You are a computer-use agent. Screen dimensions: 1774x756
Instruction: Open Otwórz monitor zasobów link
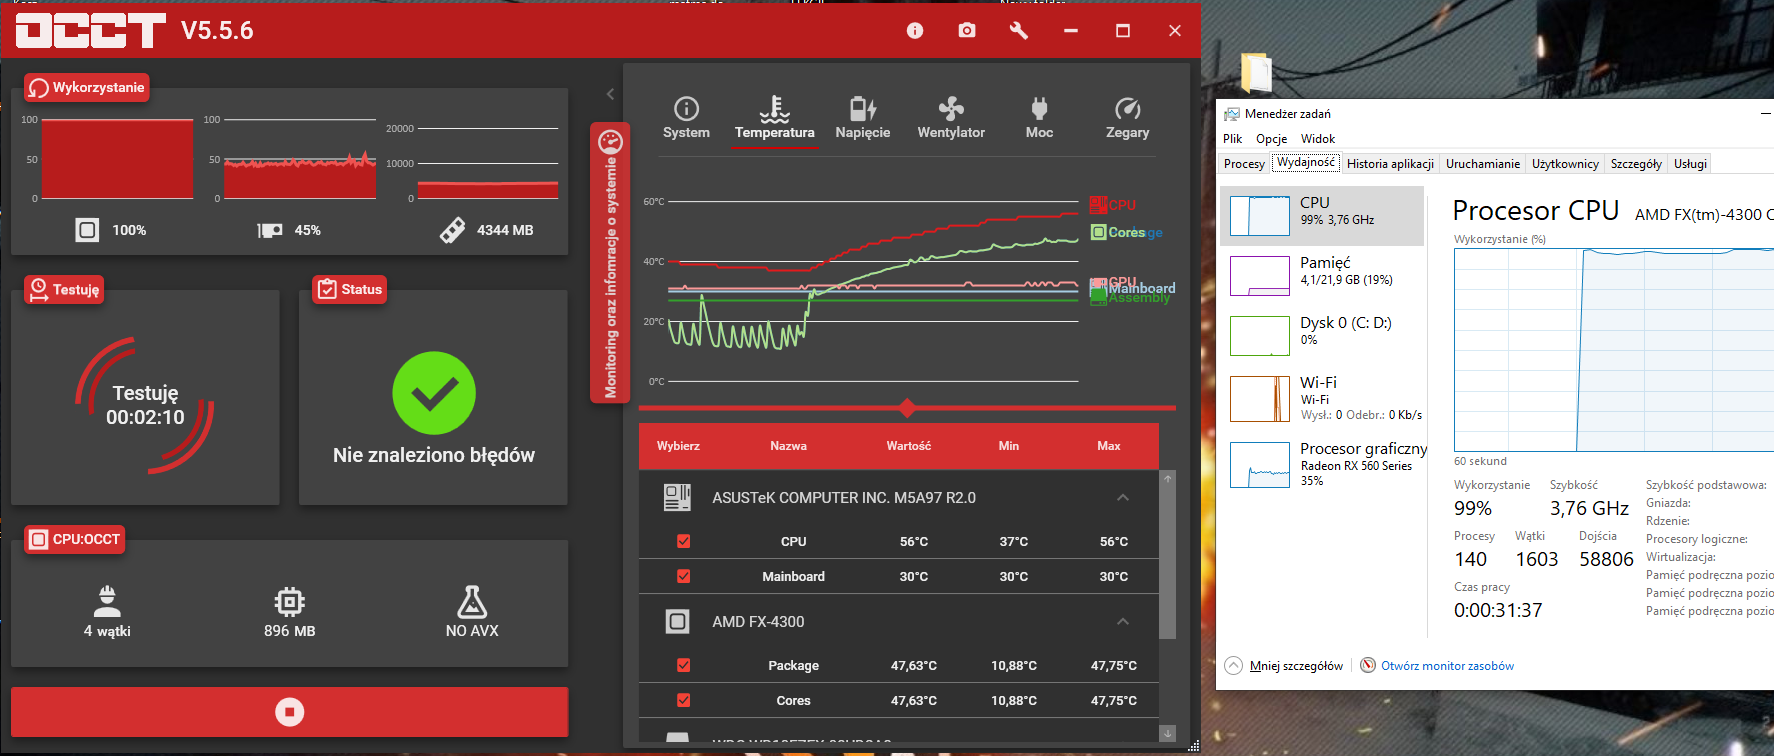click(1437, 666)
